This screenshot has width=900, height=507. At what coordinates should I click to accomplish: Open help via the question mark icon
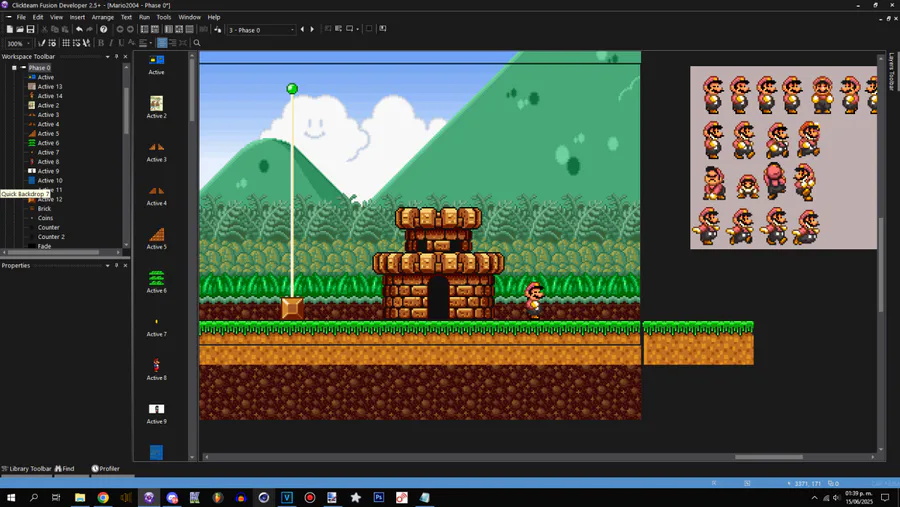tap(103, 29)
